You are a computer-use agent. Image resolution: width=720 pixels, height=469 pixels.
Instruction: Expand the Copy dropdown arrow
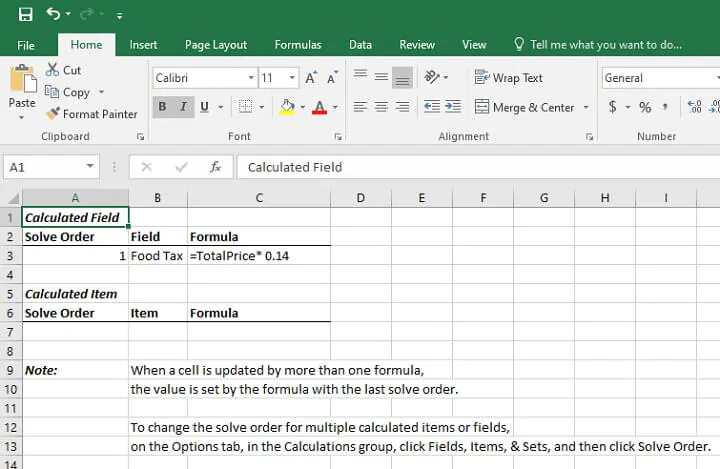(101, 92)
